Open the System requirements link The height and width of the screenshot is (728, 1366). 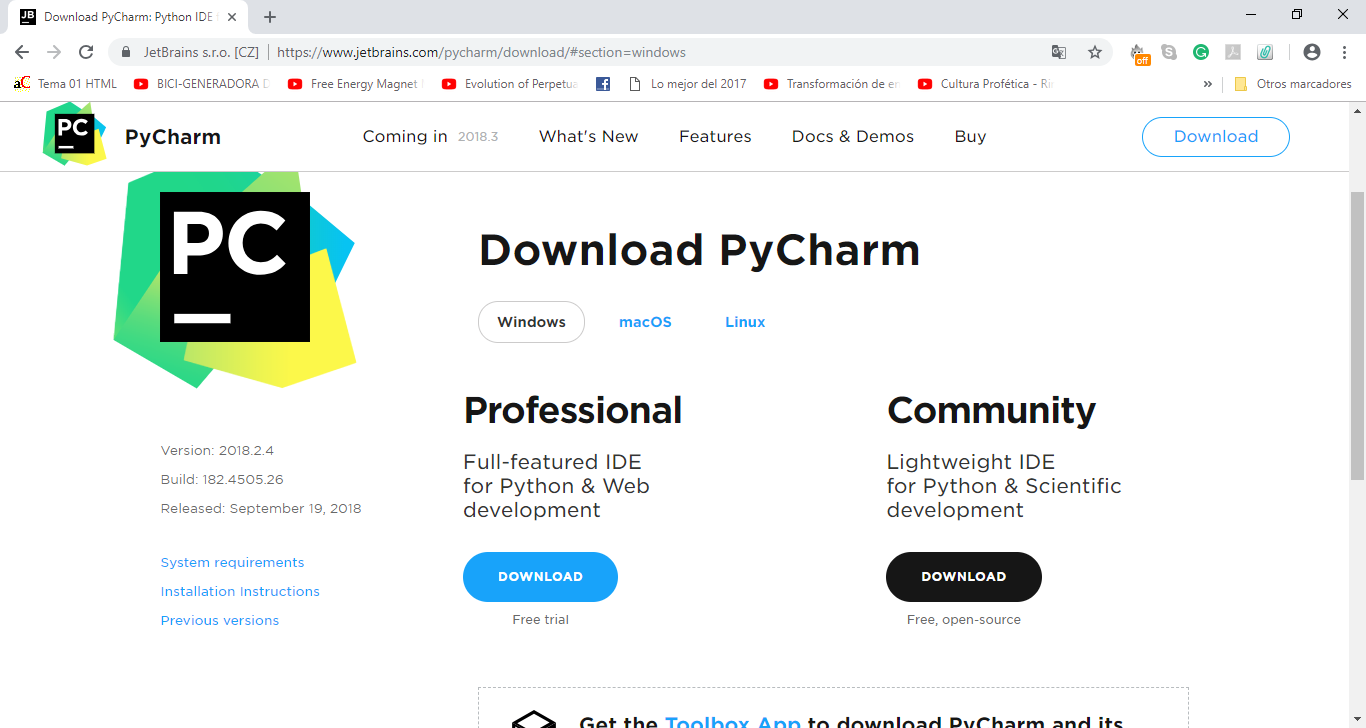click(x=232, y=563)
